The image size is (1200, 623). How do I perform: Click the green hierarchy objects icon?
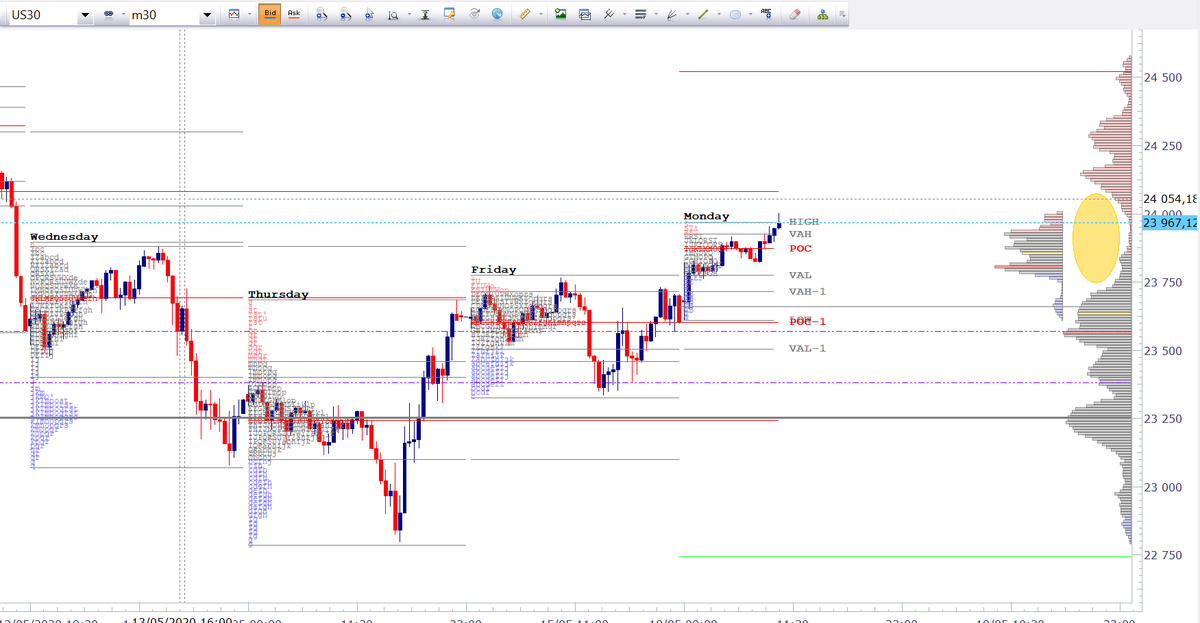823,15
